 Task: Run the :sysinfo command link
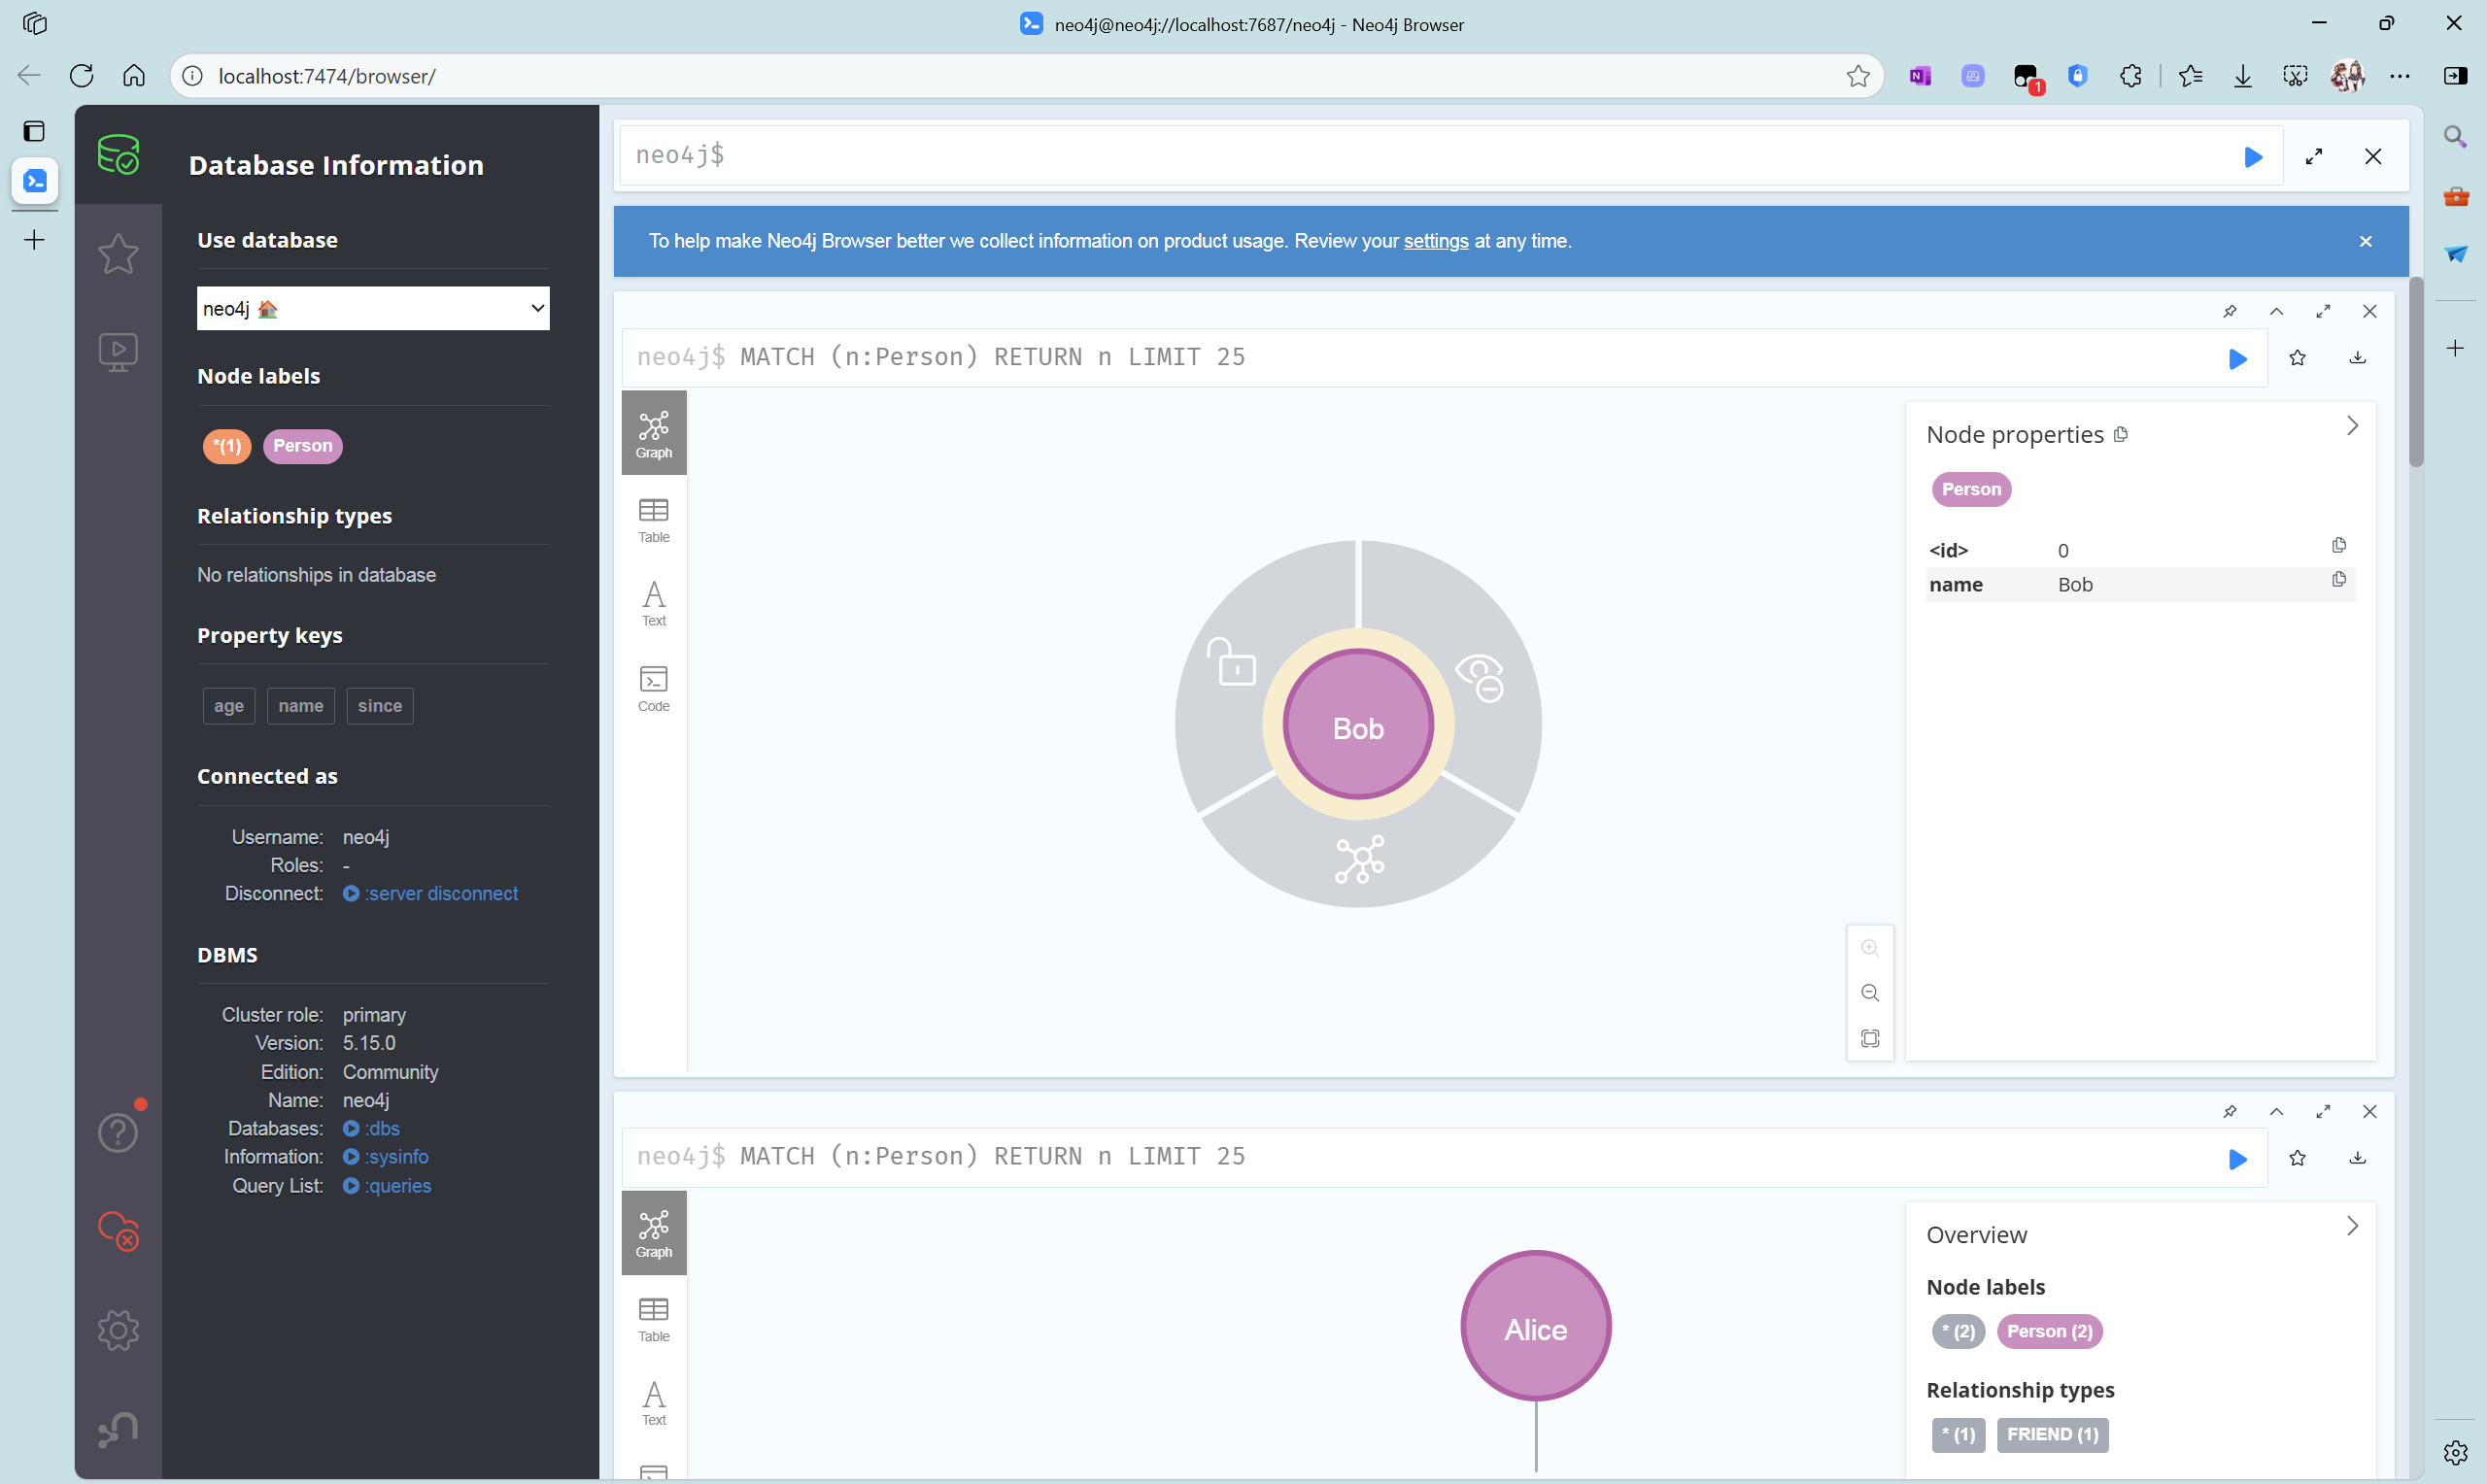click(386, 1157)
